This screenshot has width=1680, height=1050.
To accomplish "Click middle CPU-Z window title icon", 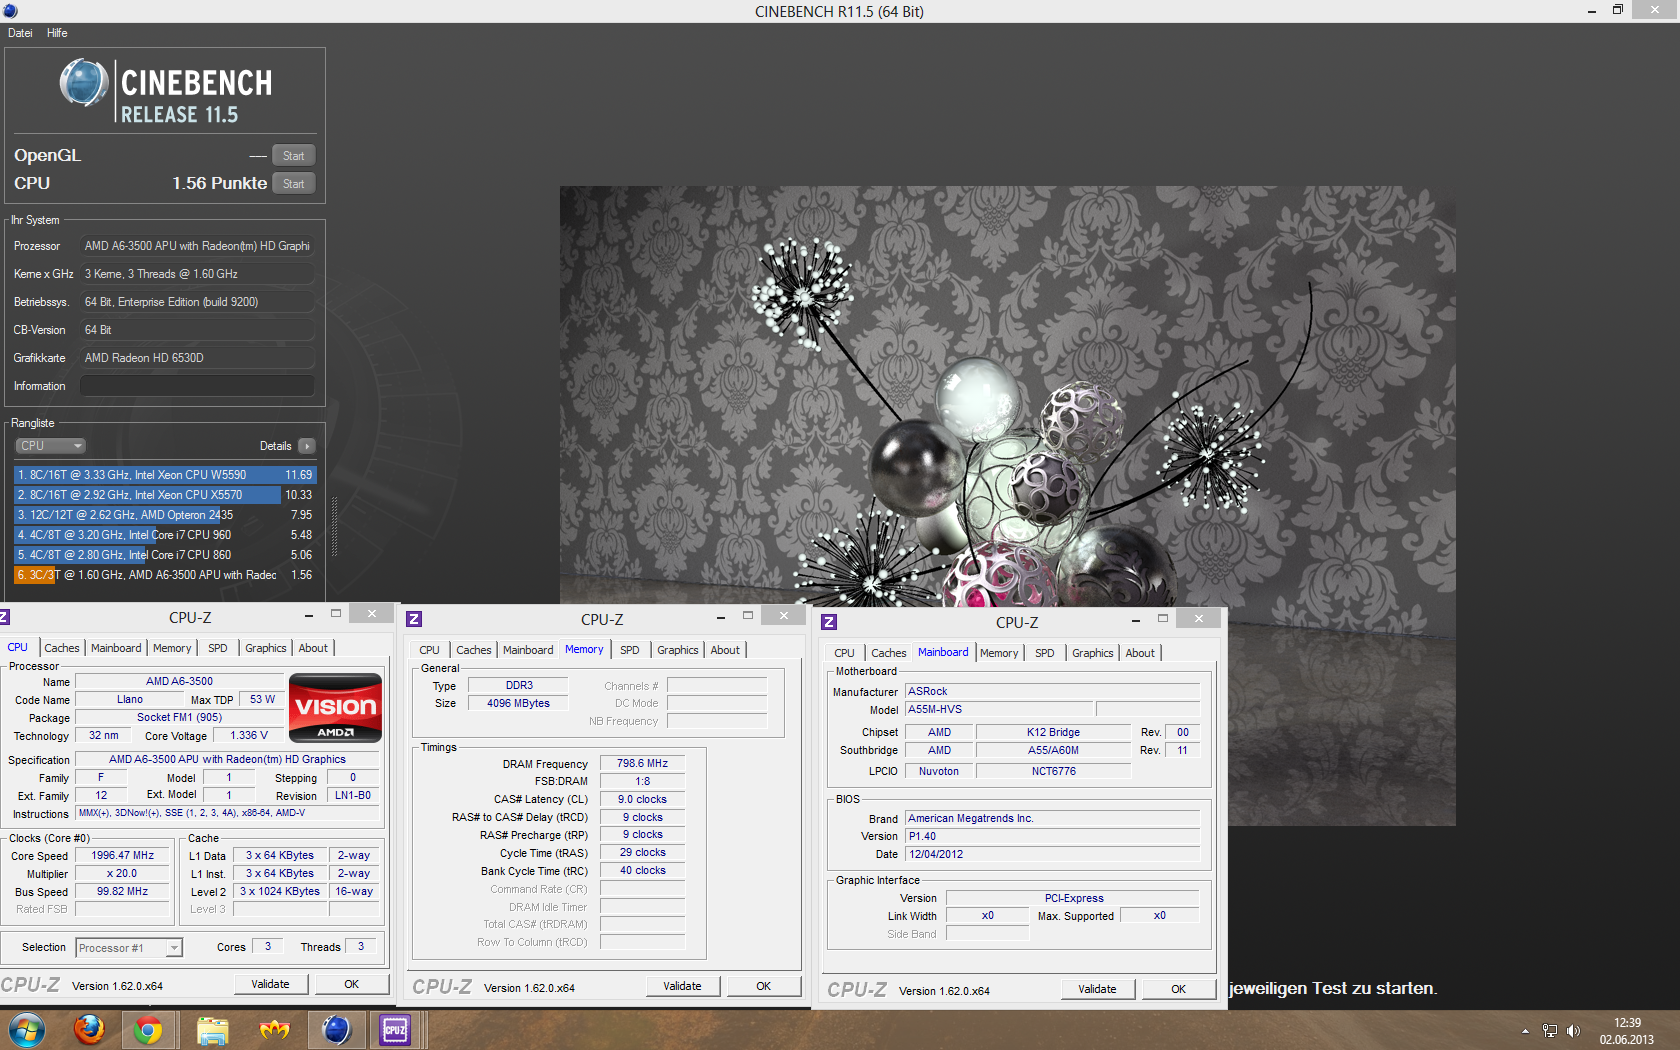I will point(414,620).
